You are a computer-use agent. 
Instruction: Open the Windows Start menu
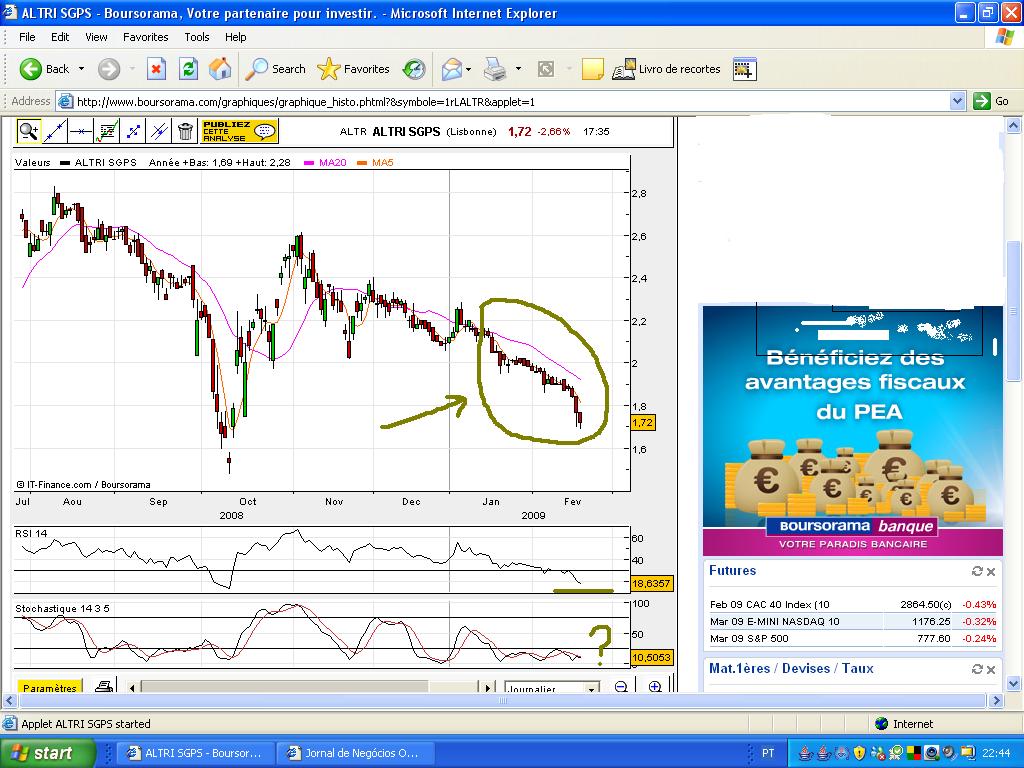point(47,753)
